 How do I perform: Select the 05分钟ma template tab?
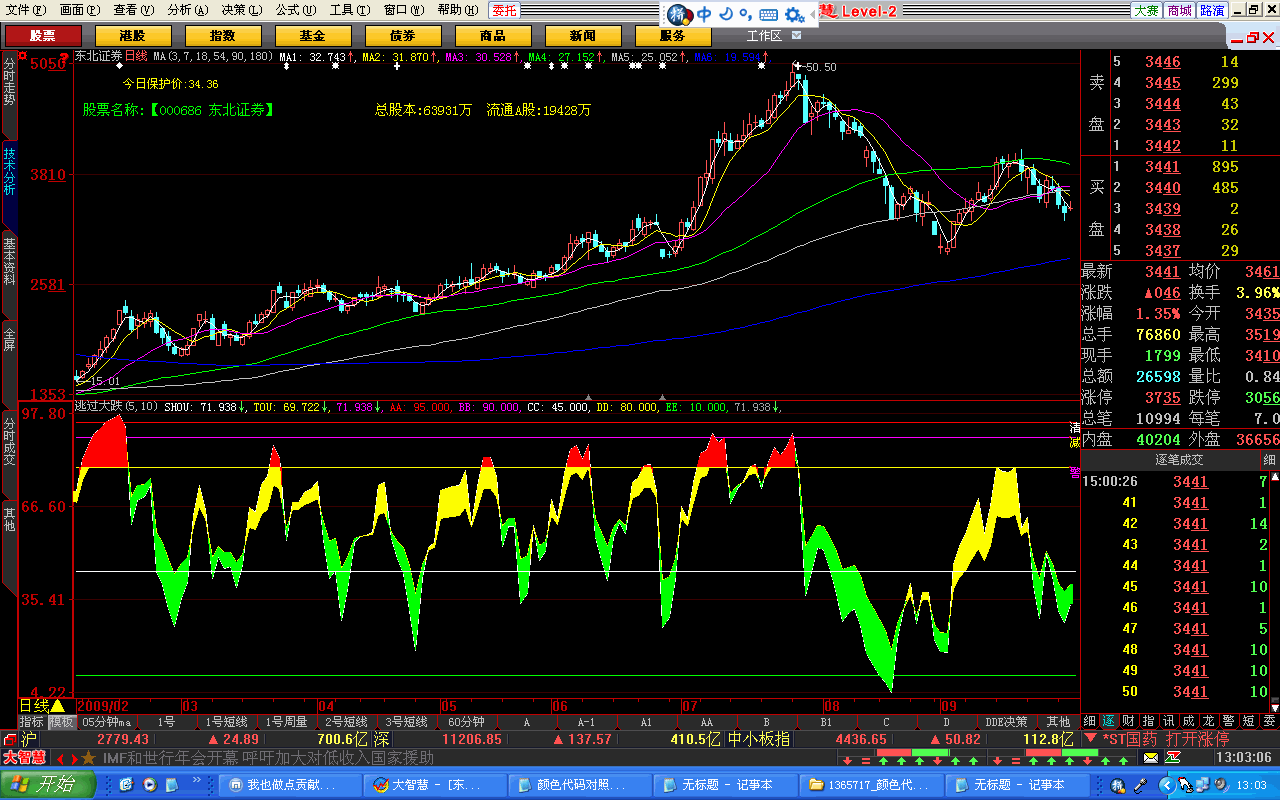(107, 722)
